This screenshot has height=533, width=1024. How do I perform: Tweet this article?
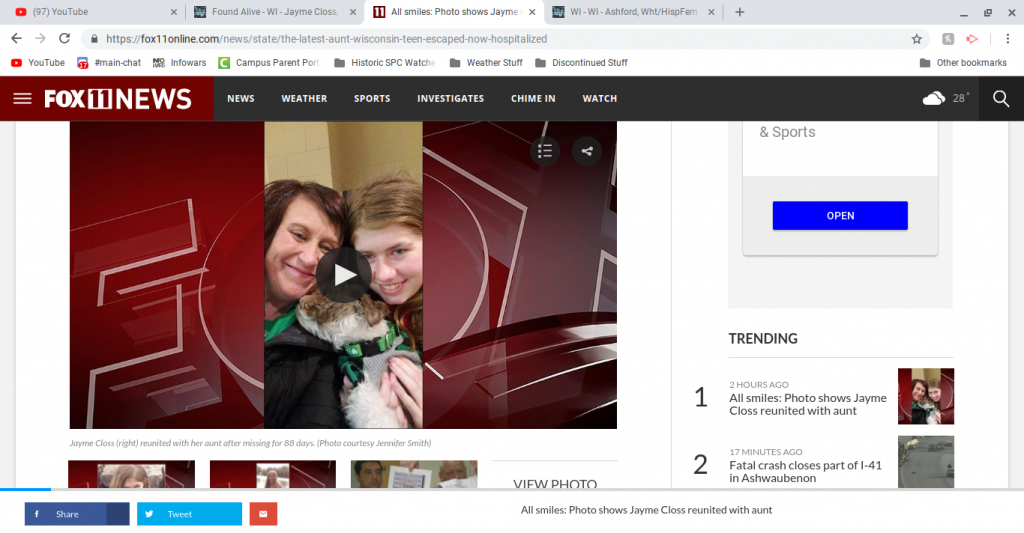tap(189, 514)
